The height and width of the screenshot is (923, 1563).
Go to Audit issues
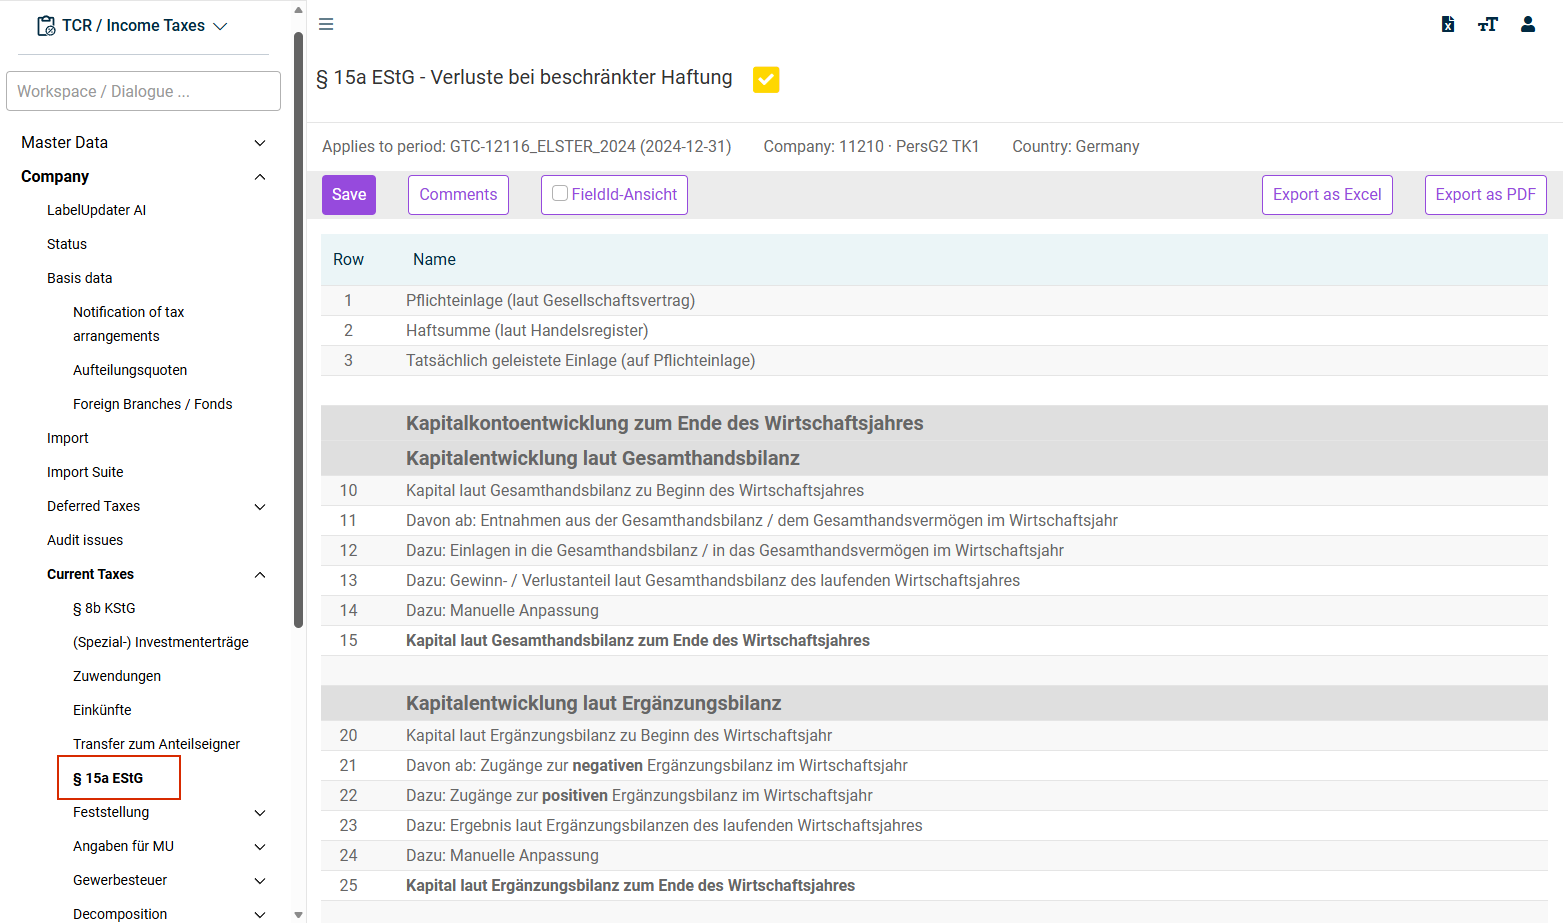tap(85, 540)
